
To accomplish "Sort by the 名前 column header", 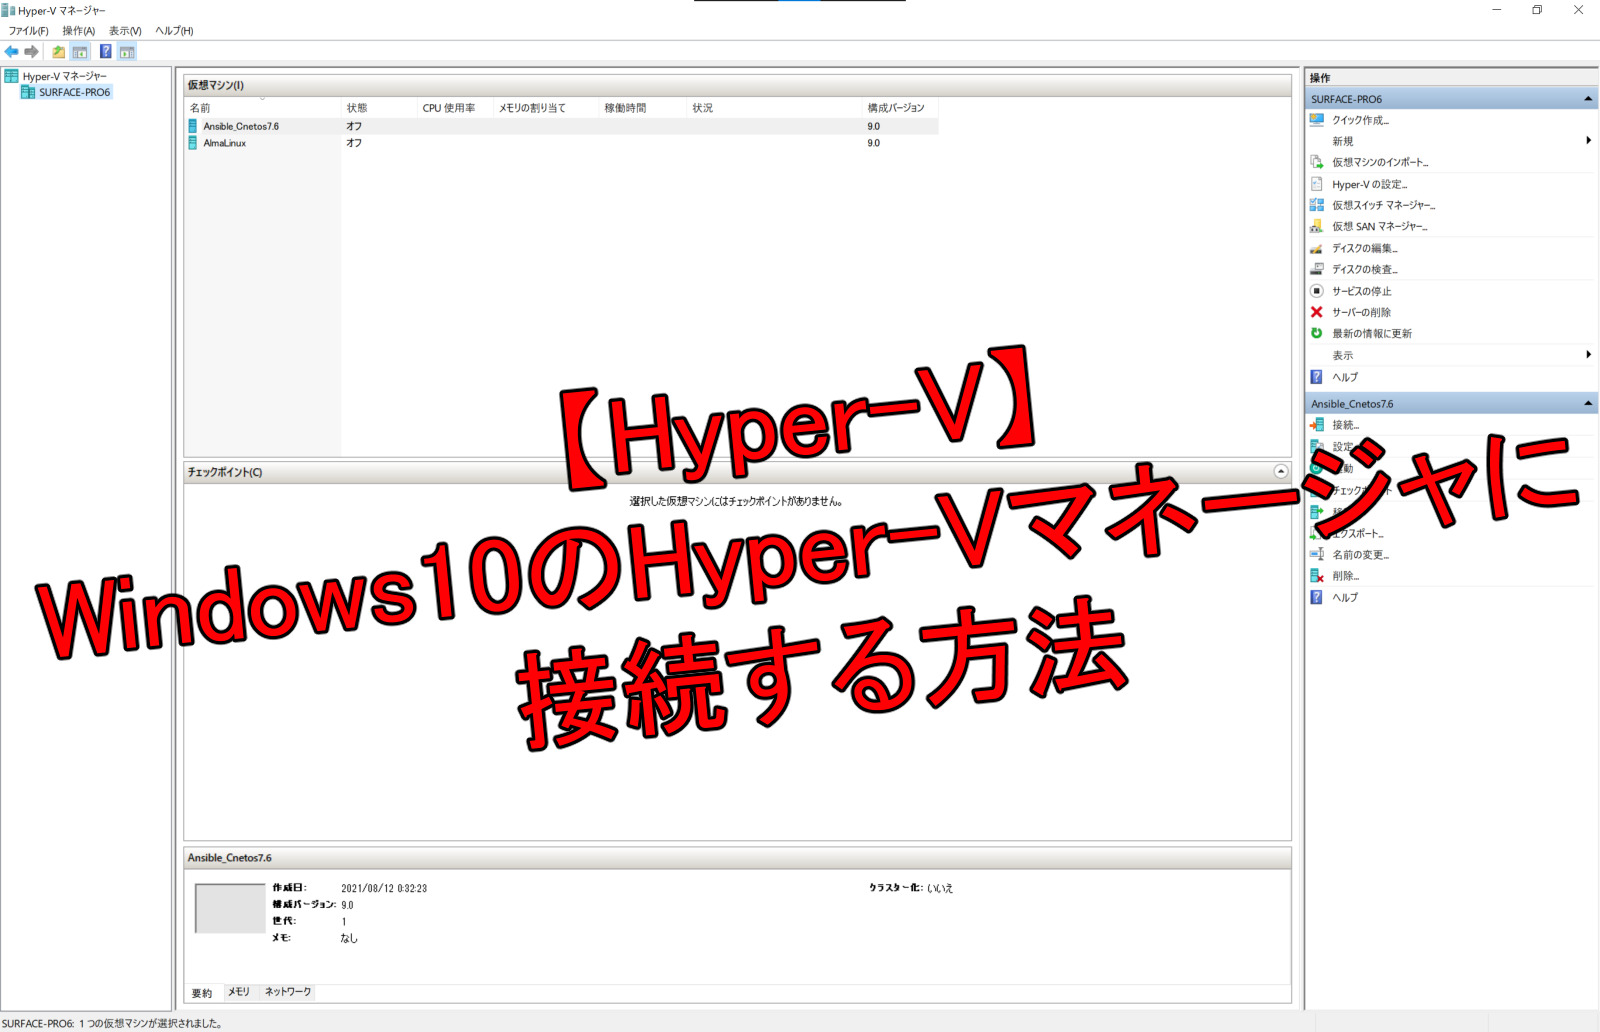I will 263,108.
